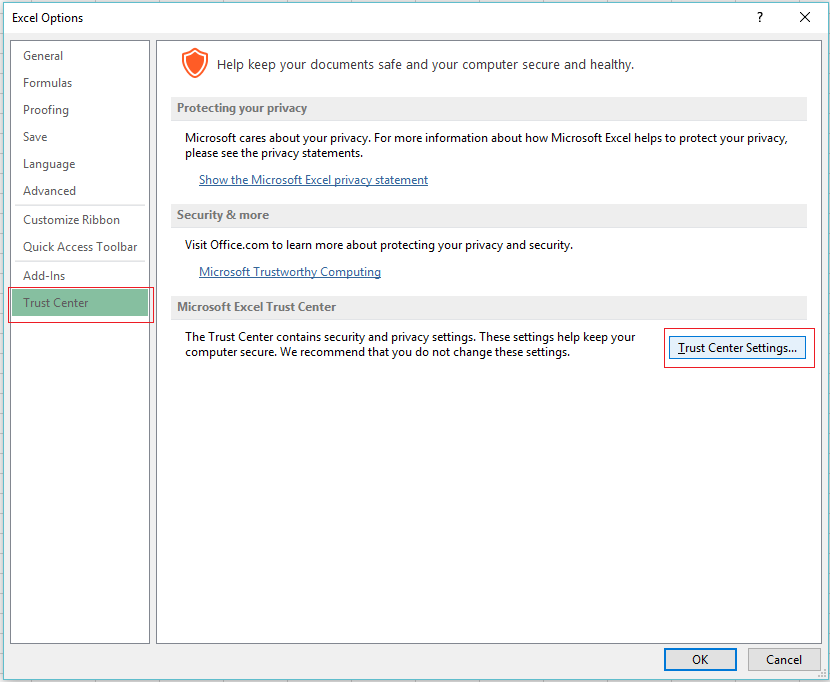Click the Help question mark icon
The image size is (830, 682).
pos(759,17)
